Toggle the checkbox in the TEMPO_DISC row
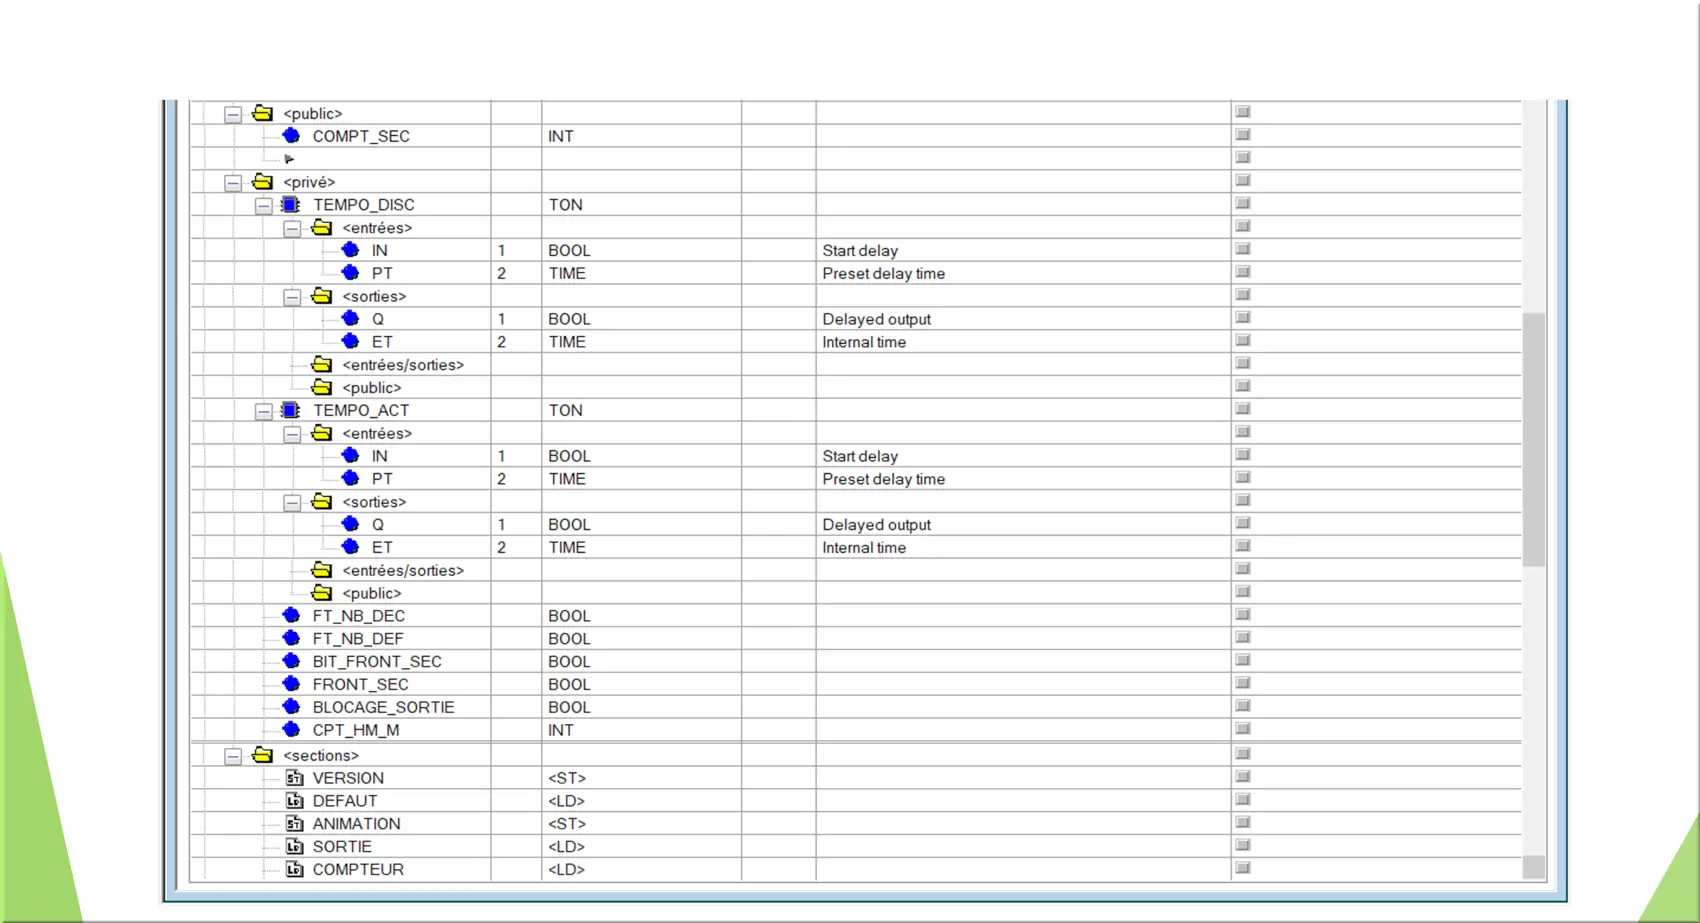Screen dimensions: 1700x923 (1243, 203)
